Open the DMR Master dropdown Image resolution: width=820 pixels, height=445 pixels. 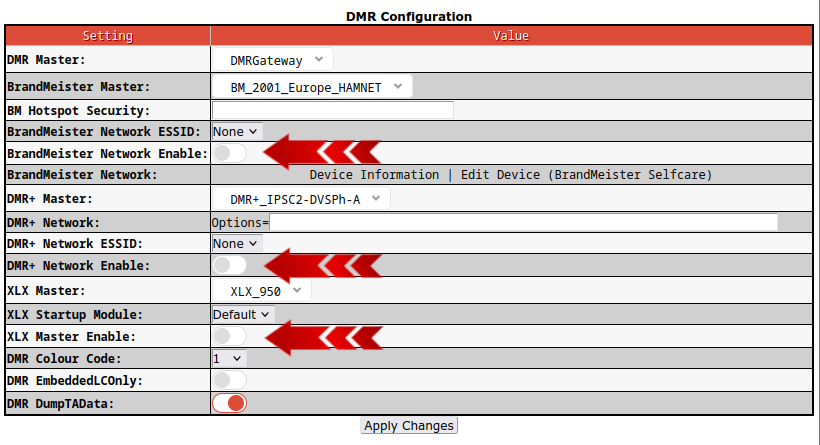coord(272,60)
